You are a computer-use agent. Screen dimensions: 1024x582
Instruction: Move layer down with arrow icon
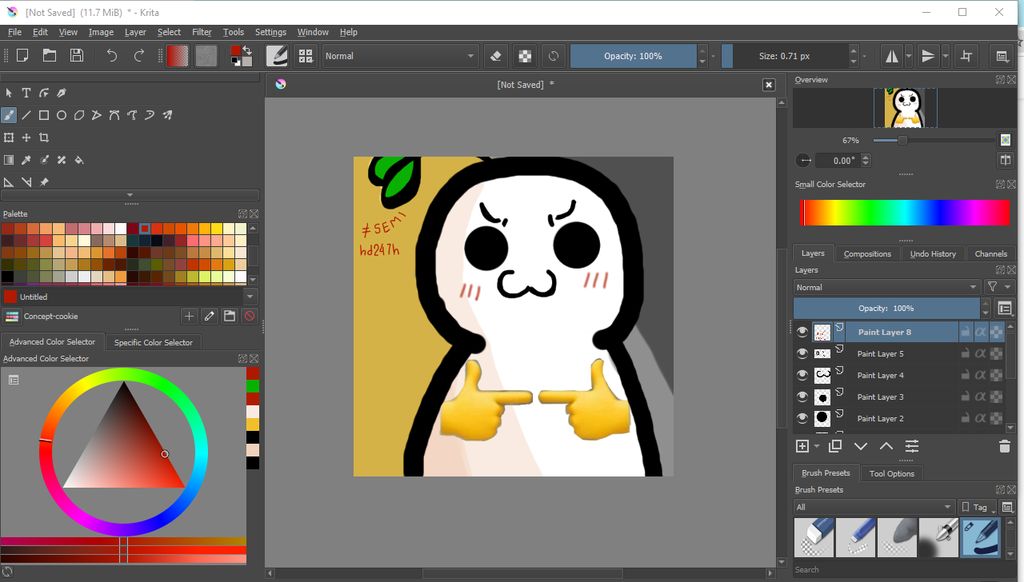coord(861,446)
